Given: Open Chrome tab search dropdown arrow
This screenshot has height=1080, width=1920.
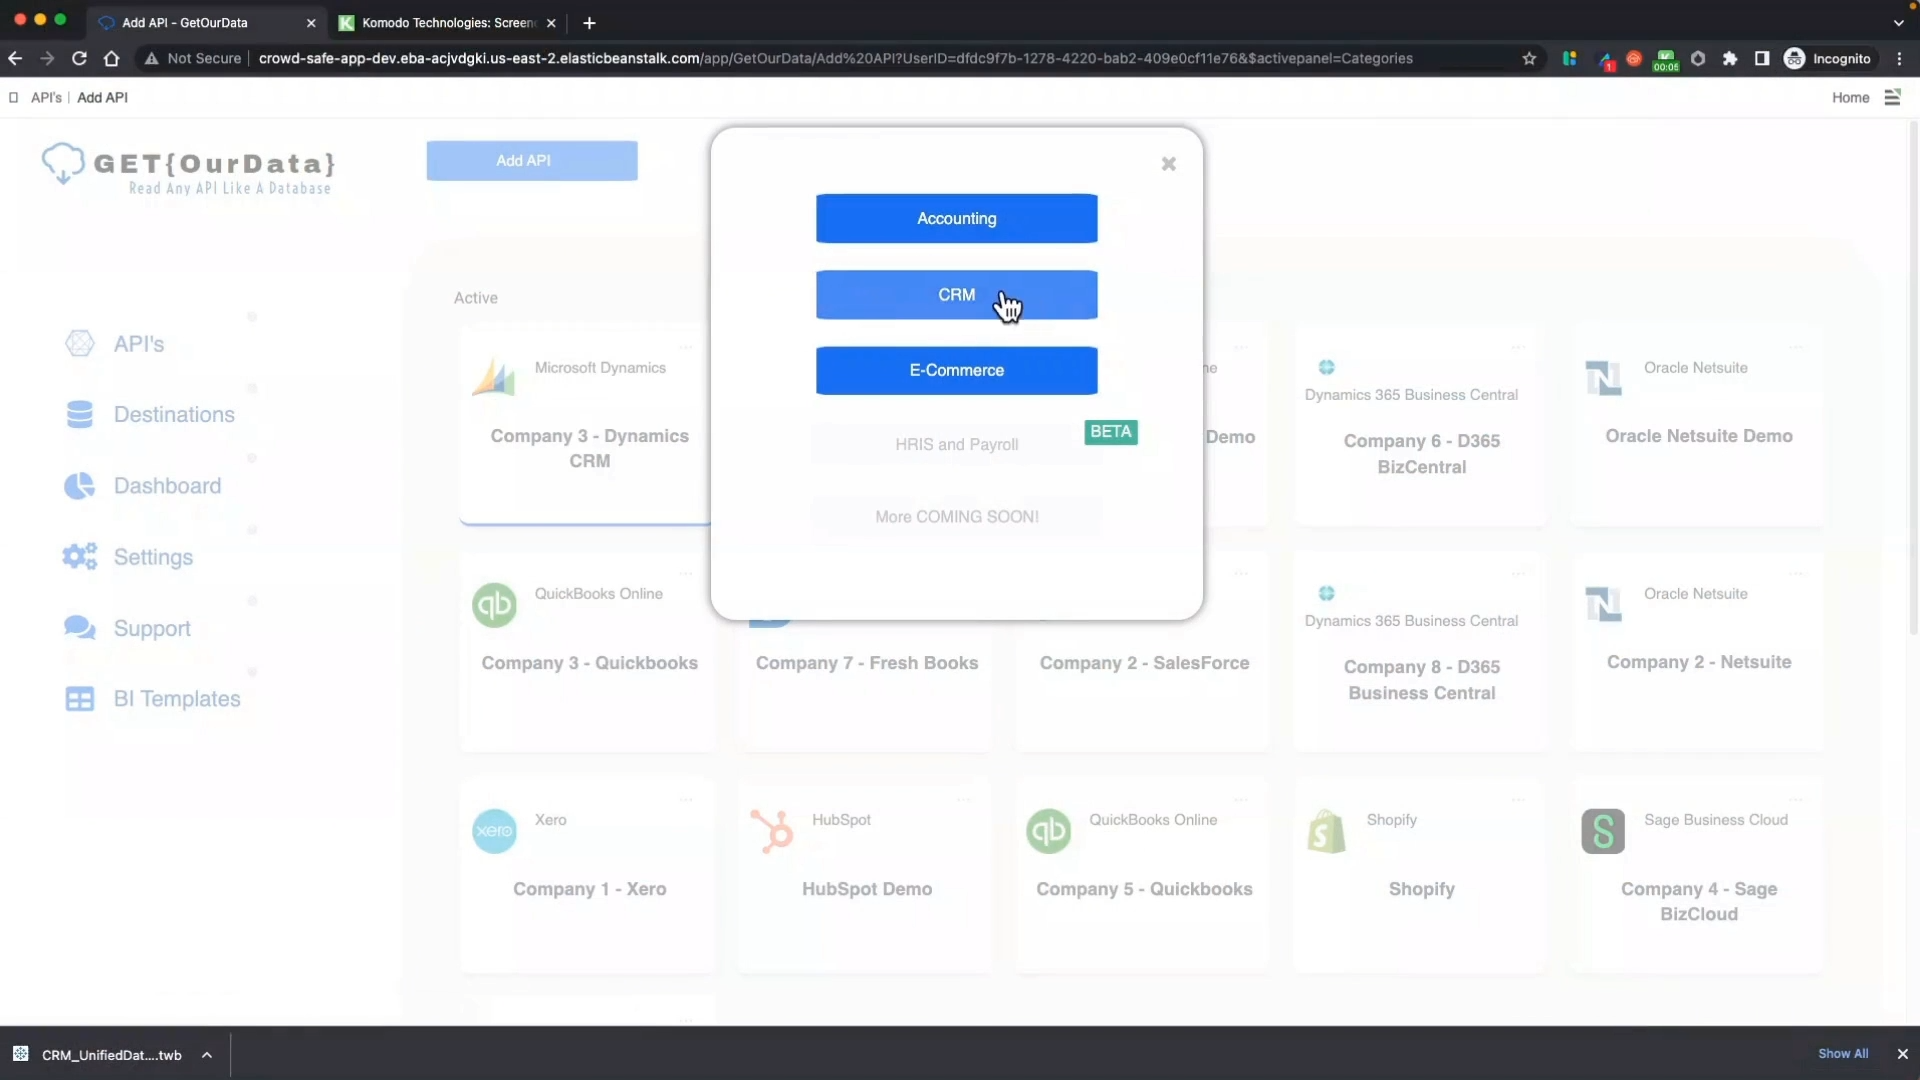Looking at the screenshot, I should (1898, 22).
